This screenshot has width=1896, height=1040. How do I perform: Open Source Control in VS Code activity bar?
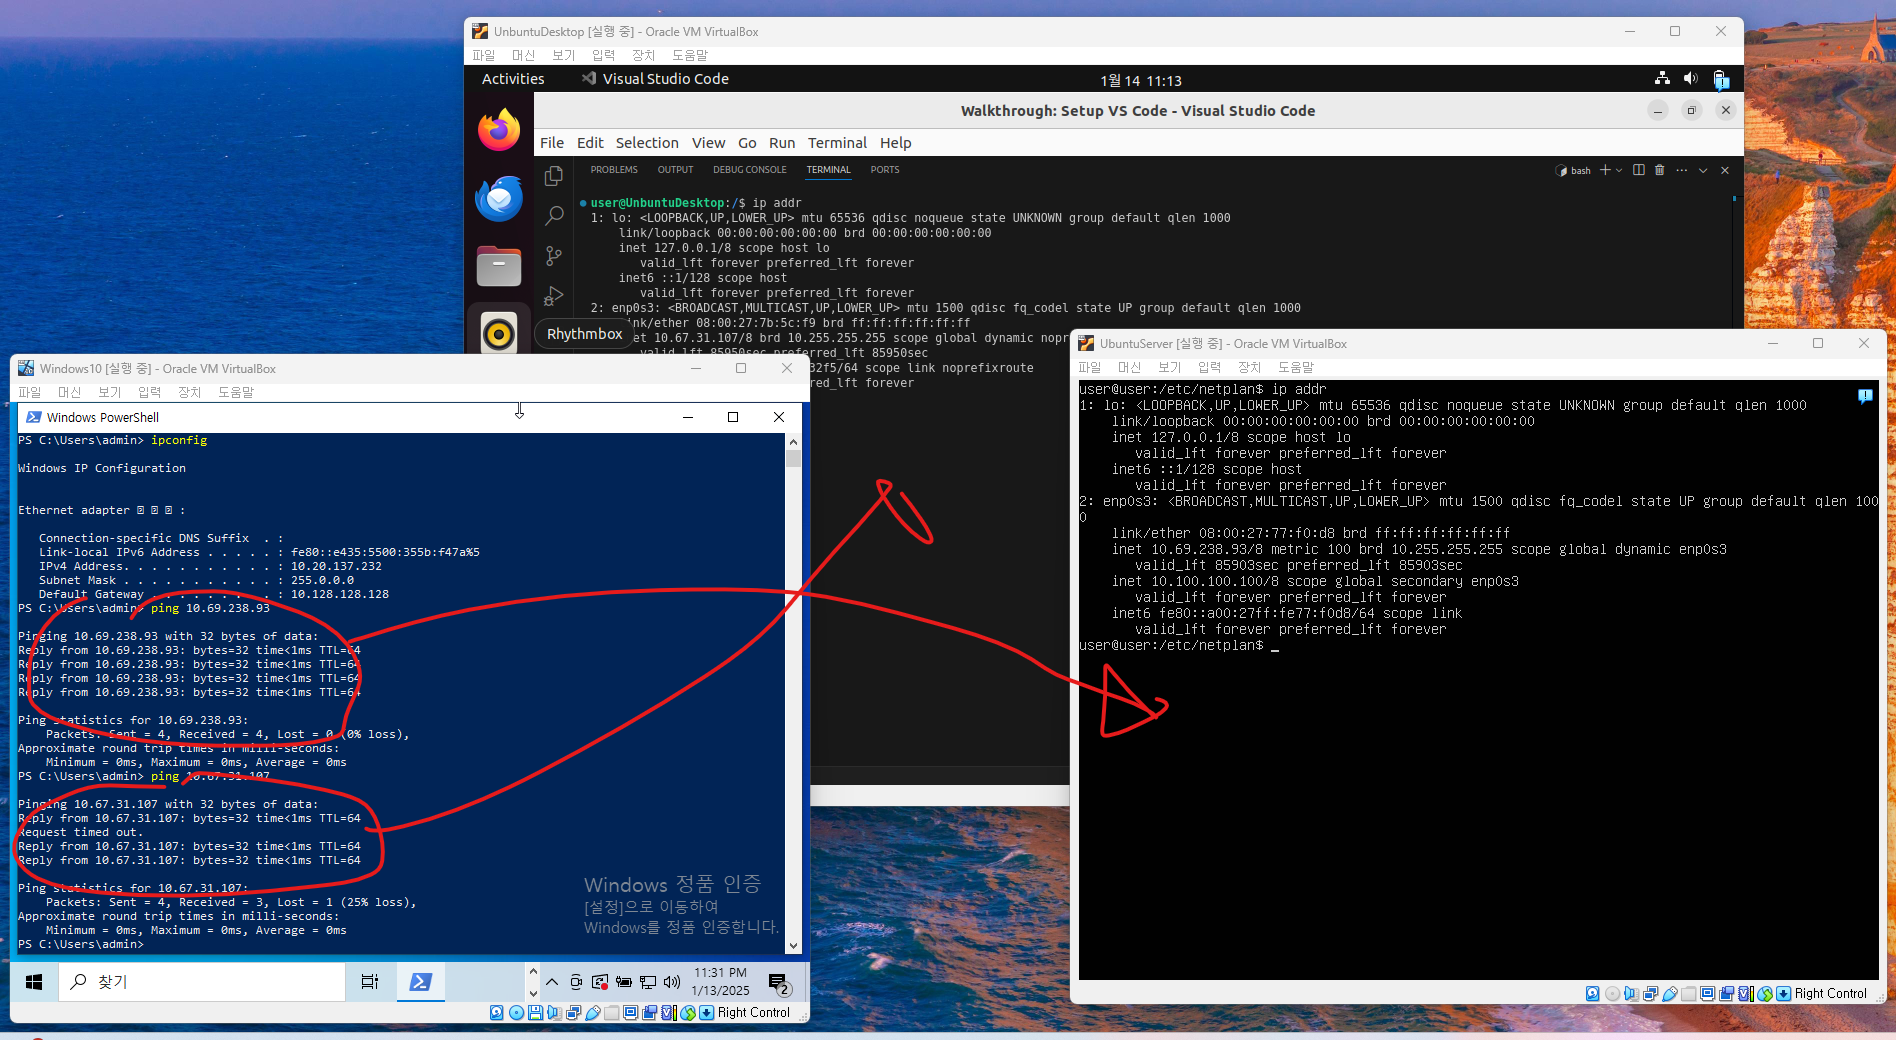553,256
